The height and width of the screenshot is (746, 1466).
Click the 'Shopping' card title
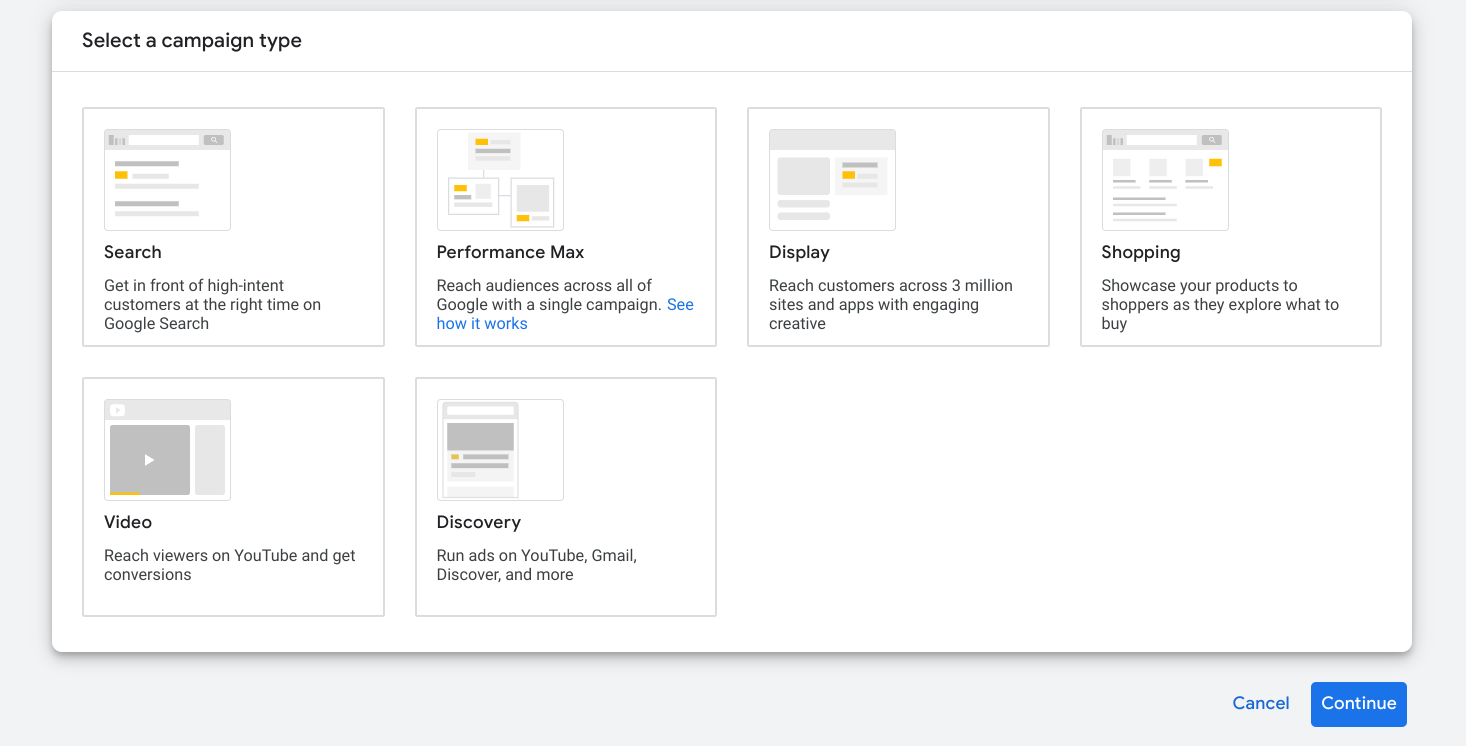coord(1141,252)
